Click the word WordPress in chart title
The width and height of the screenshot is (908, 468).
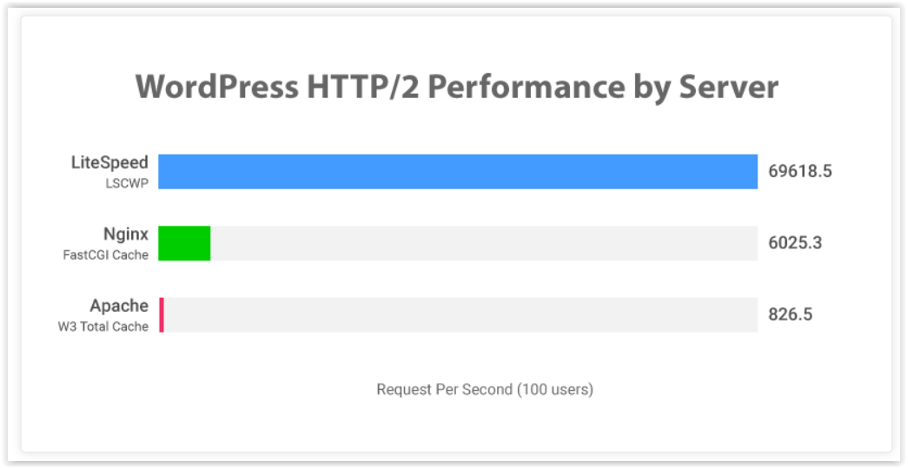coord(218,86)
